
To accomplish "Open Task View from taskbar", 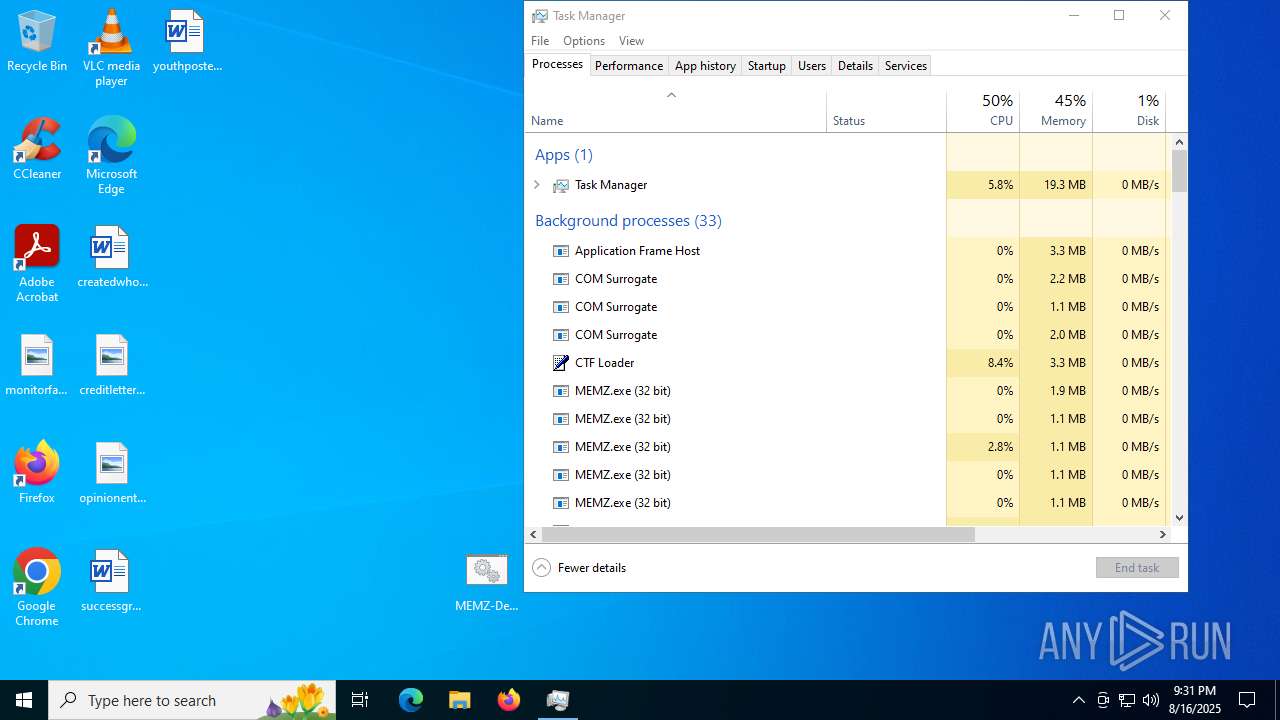I will coord(360,700).
